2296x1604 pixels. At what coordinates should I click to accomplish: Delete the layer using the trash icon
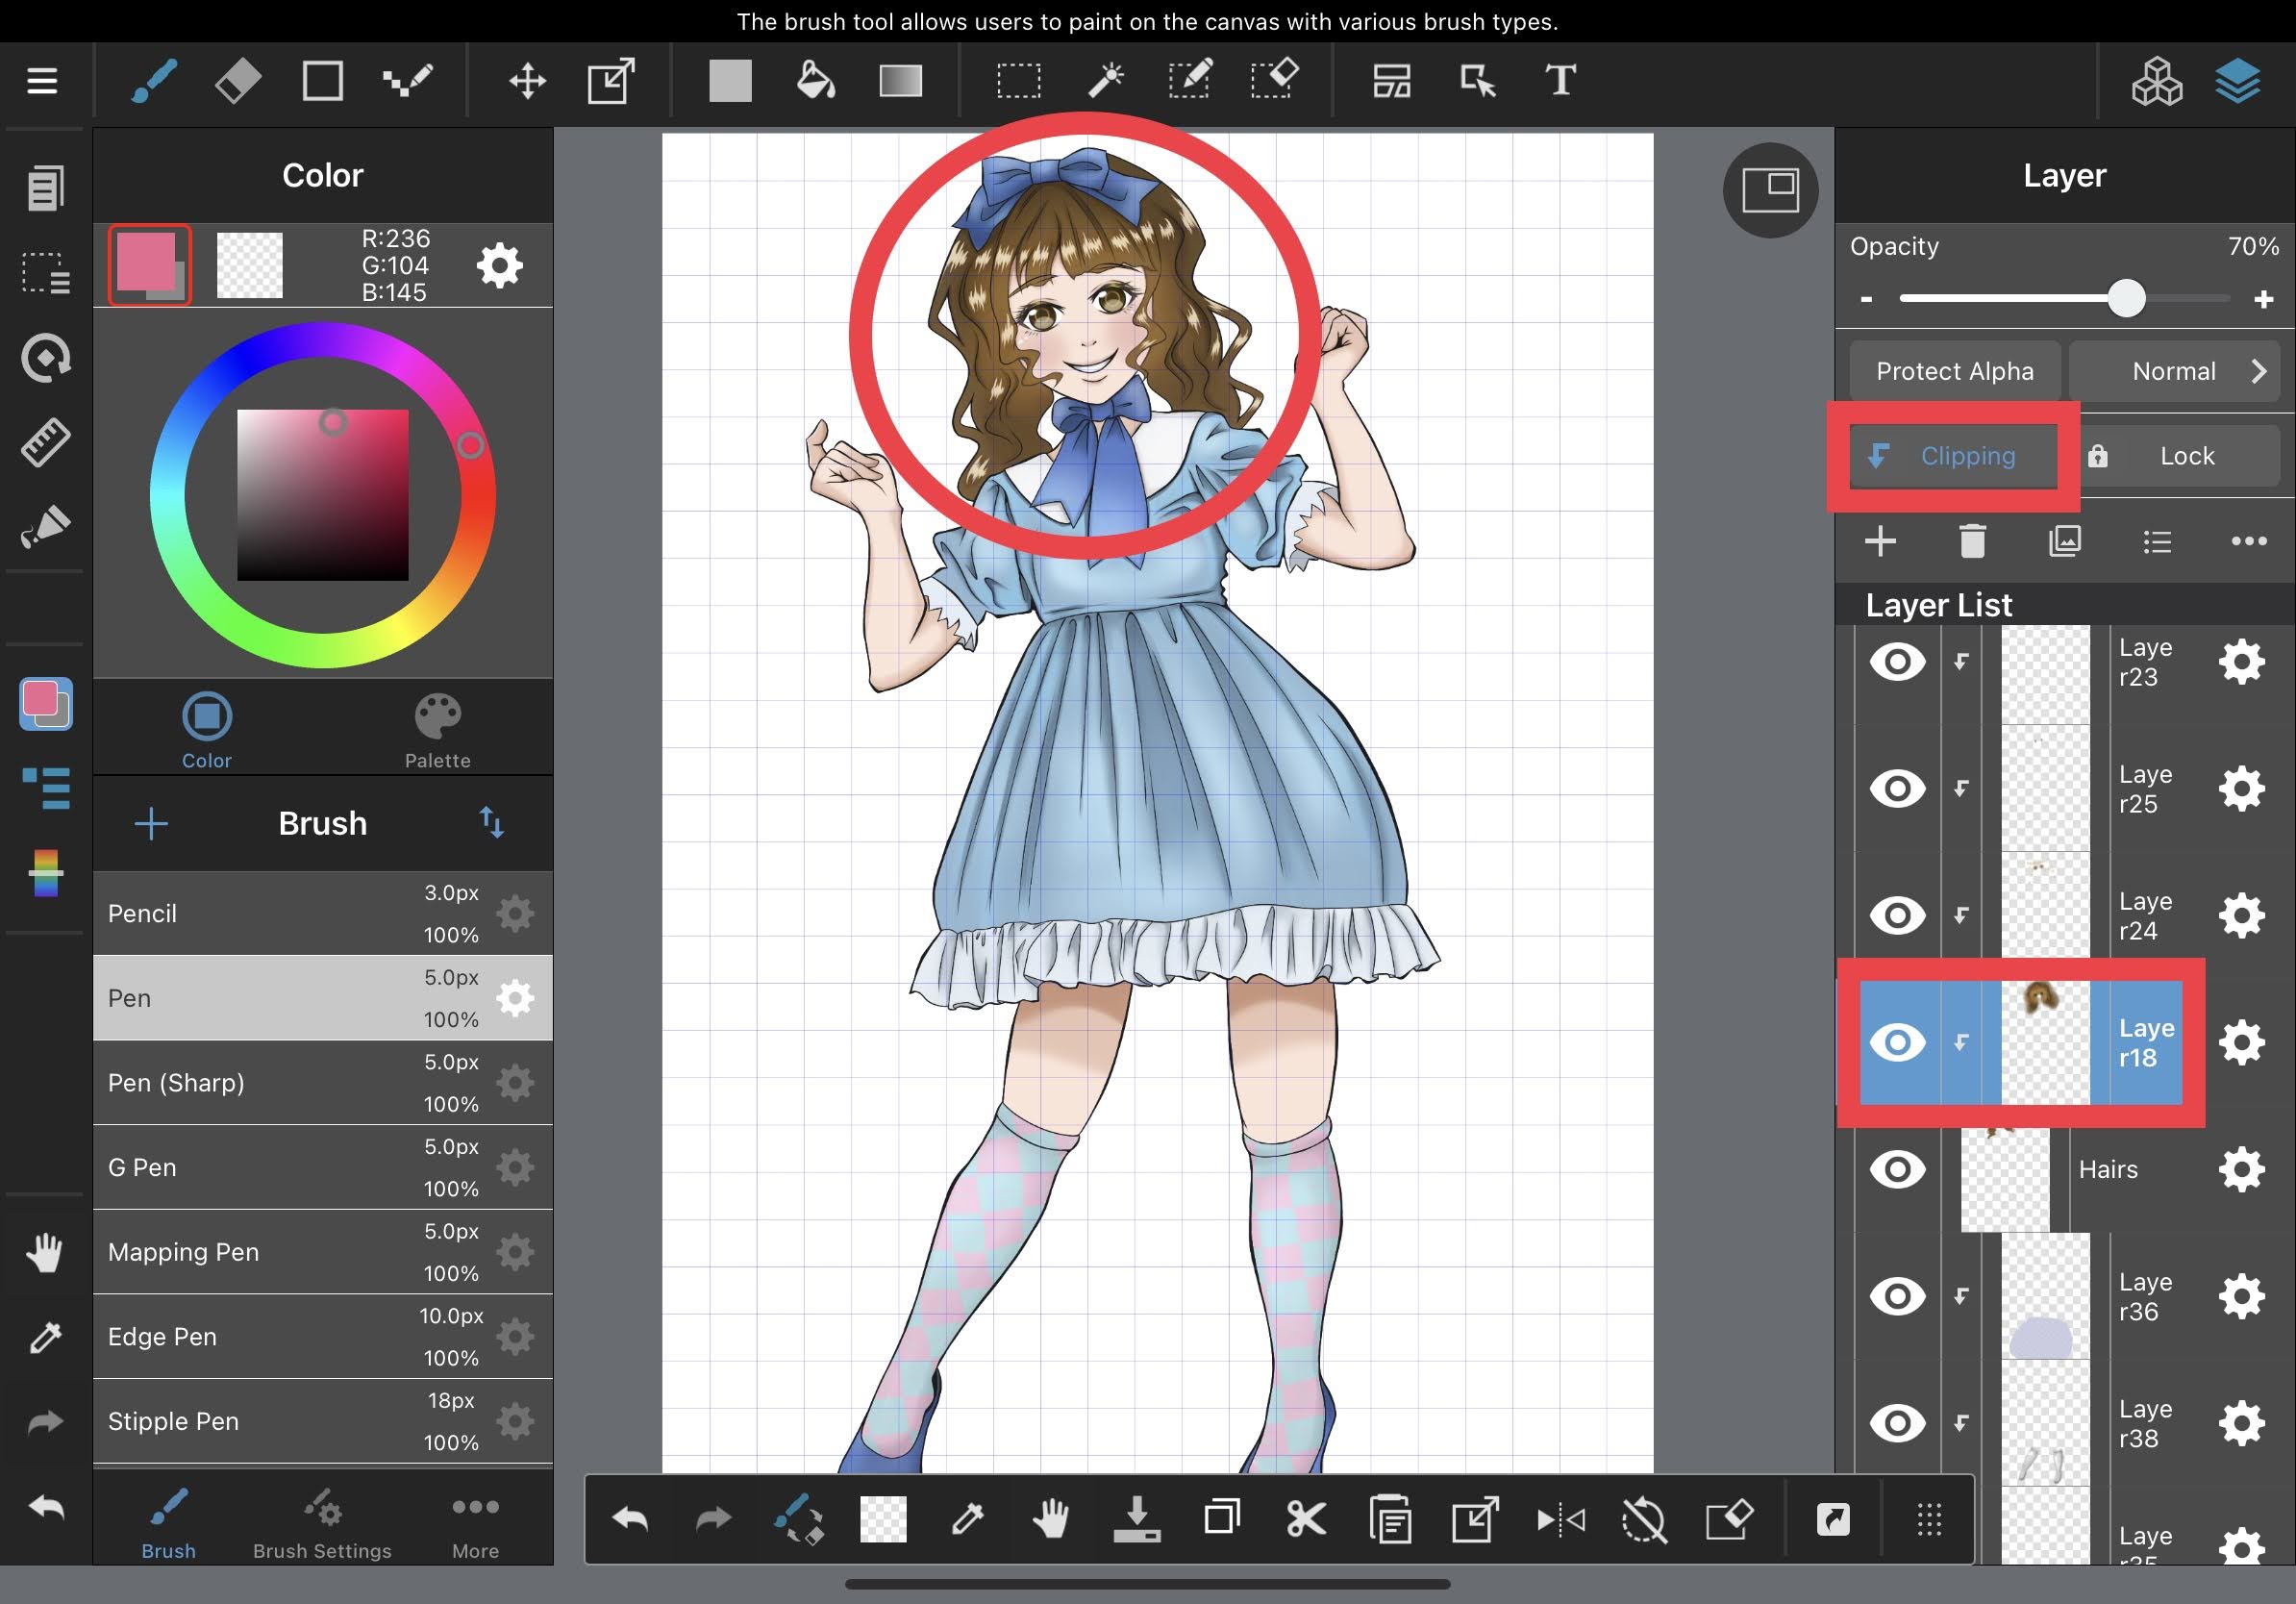(1972, 541)
